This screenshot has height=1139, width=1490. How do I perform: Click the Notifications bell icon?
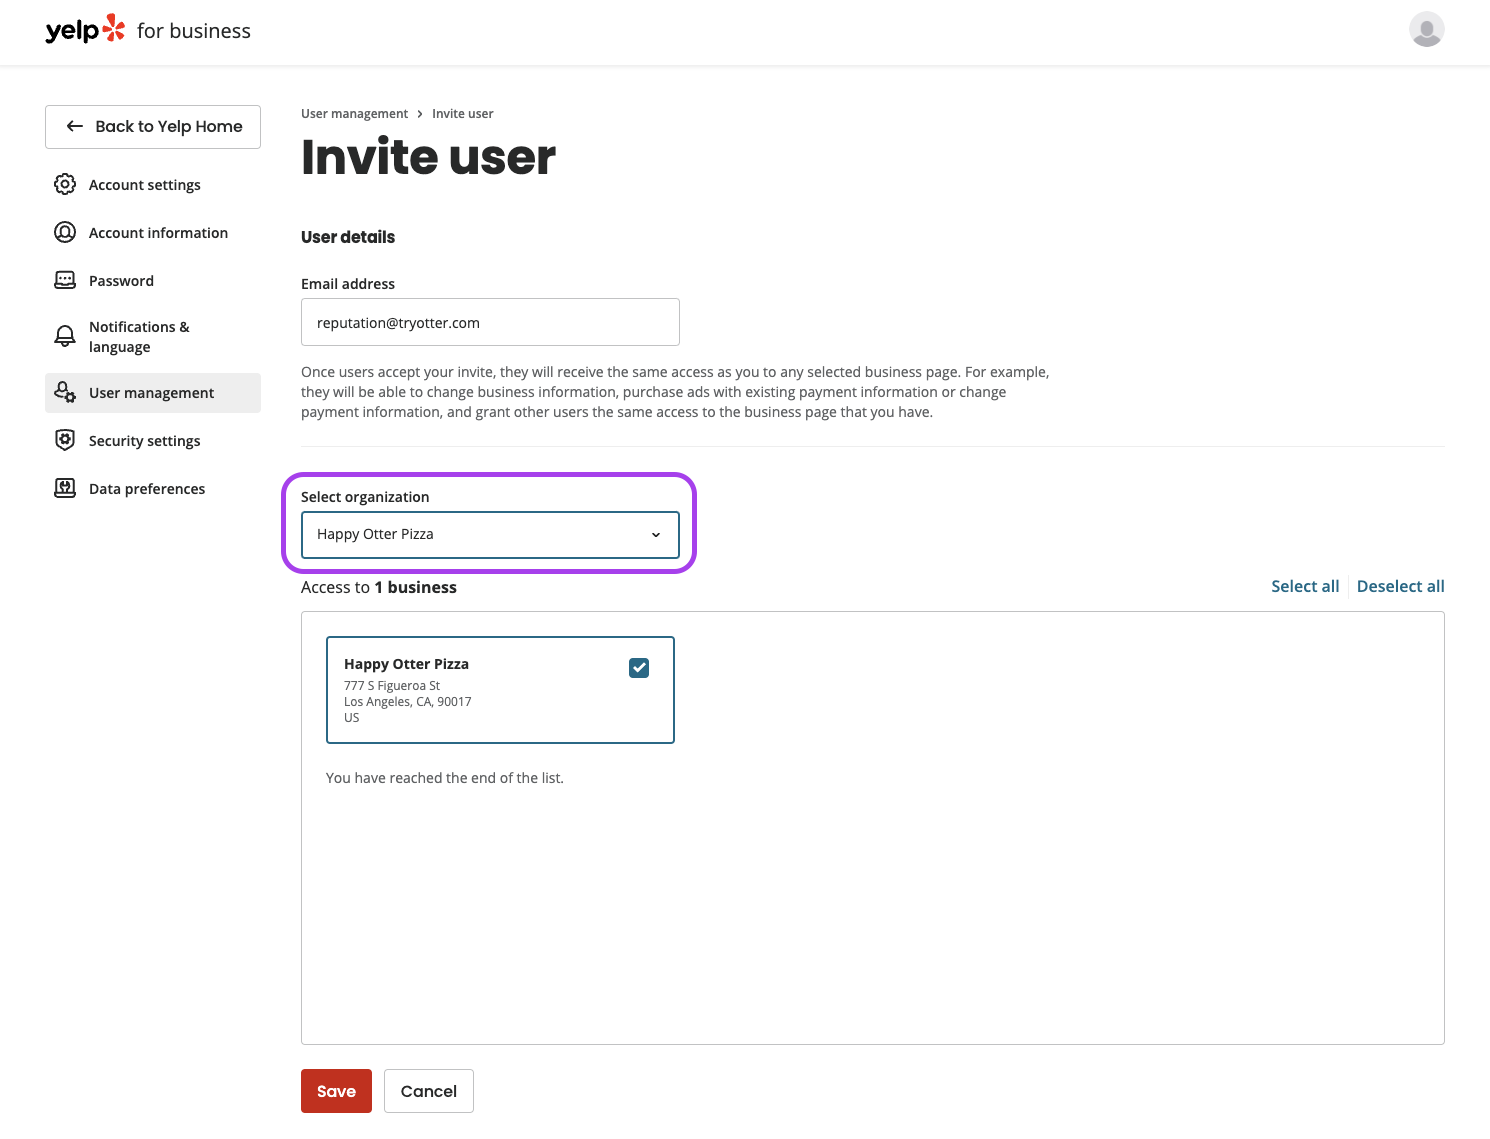(x=65, y=336)
